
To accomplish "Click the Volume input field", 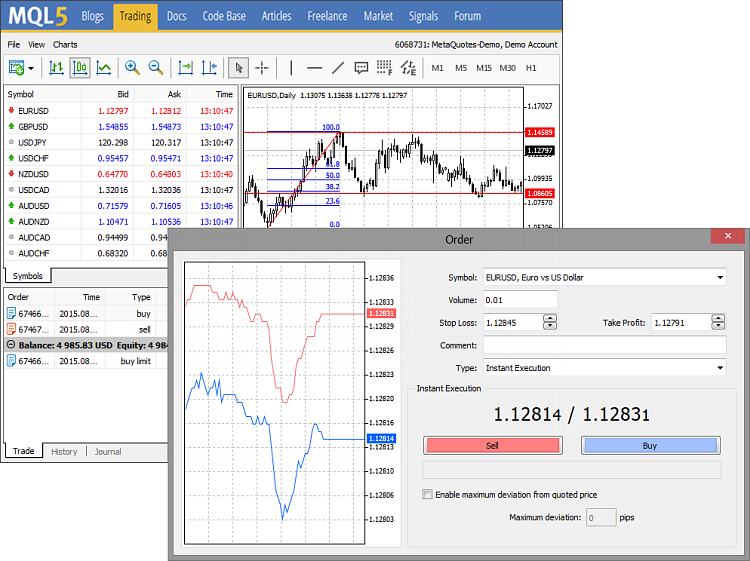I will coord(520,299).
